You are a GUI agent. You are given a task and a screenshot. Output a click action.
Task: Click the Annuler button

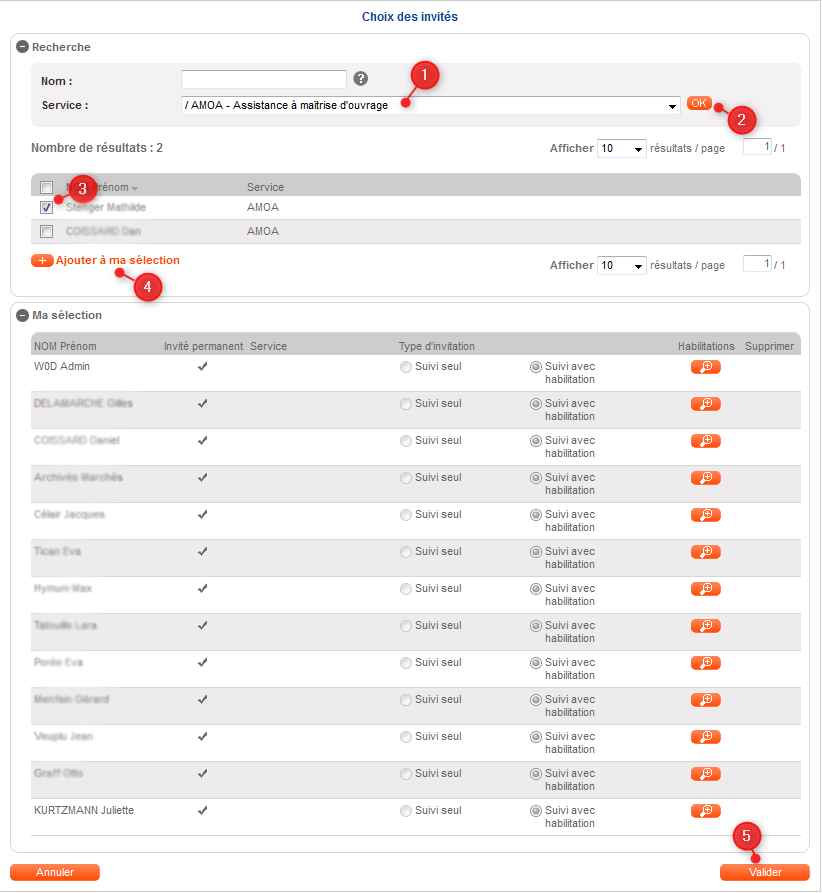click(x=55, y=872)
